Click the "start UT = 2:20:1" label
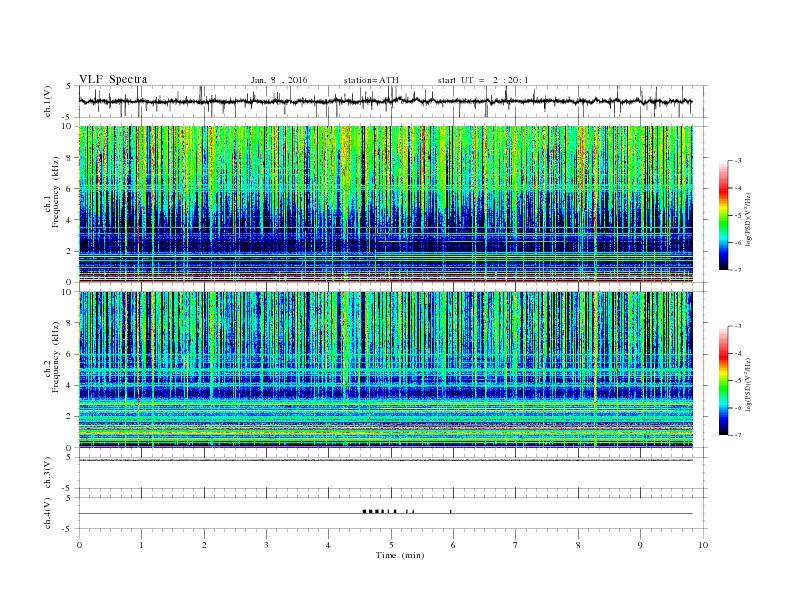This screenshot has height=612, width=792. click(483, 80)
